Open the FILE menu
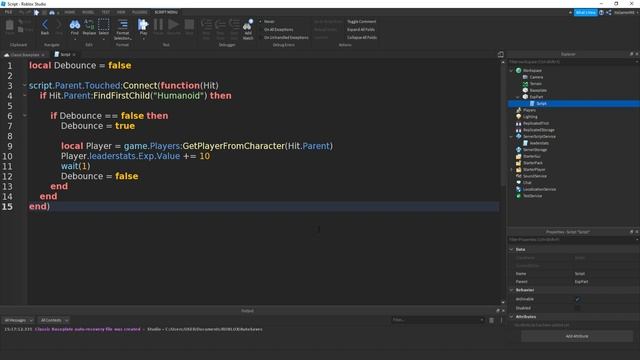 (x=8, y=12)
